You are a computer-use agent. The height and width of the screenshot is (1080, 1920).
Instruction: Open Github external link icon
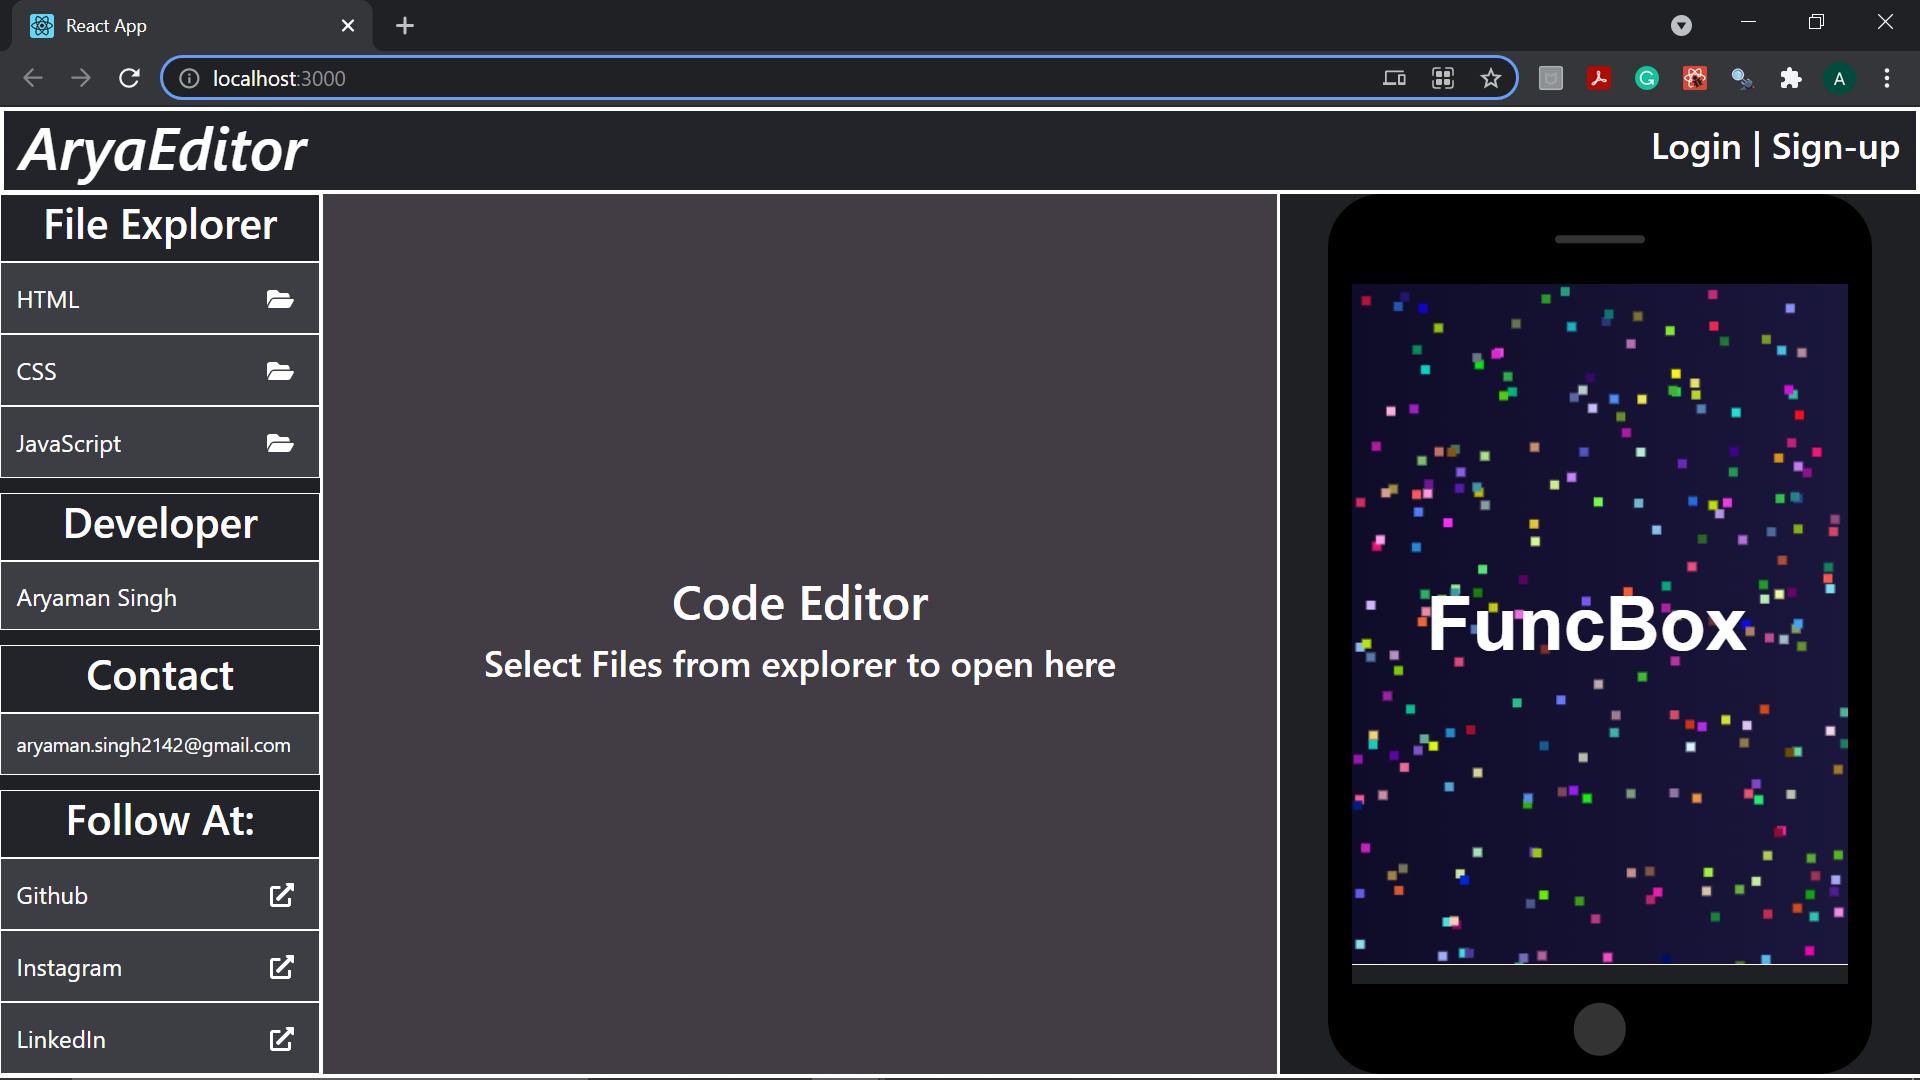click(282, 895)
